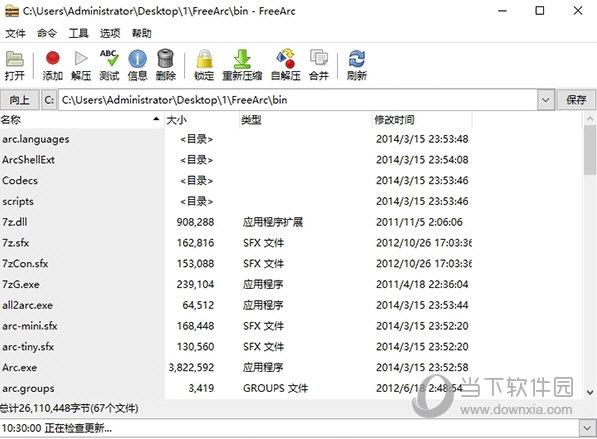Click the Lock (锁定) padlock icon
This screenshot has width=597, height=439.
tap(204, 59)
